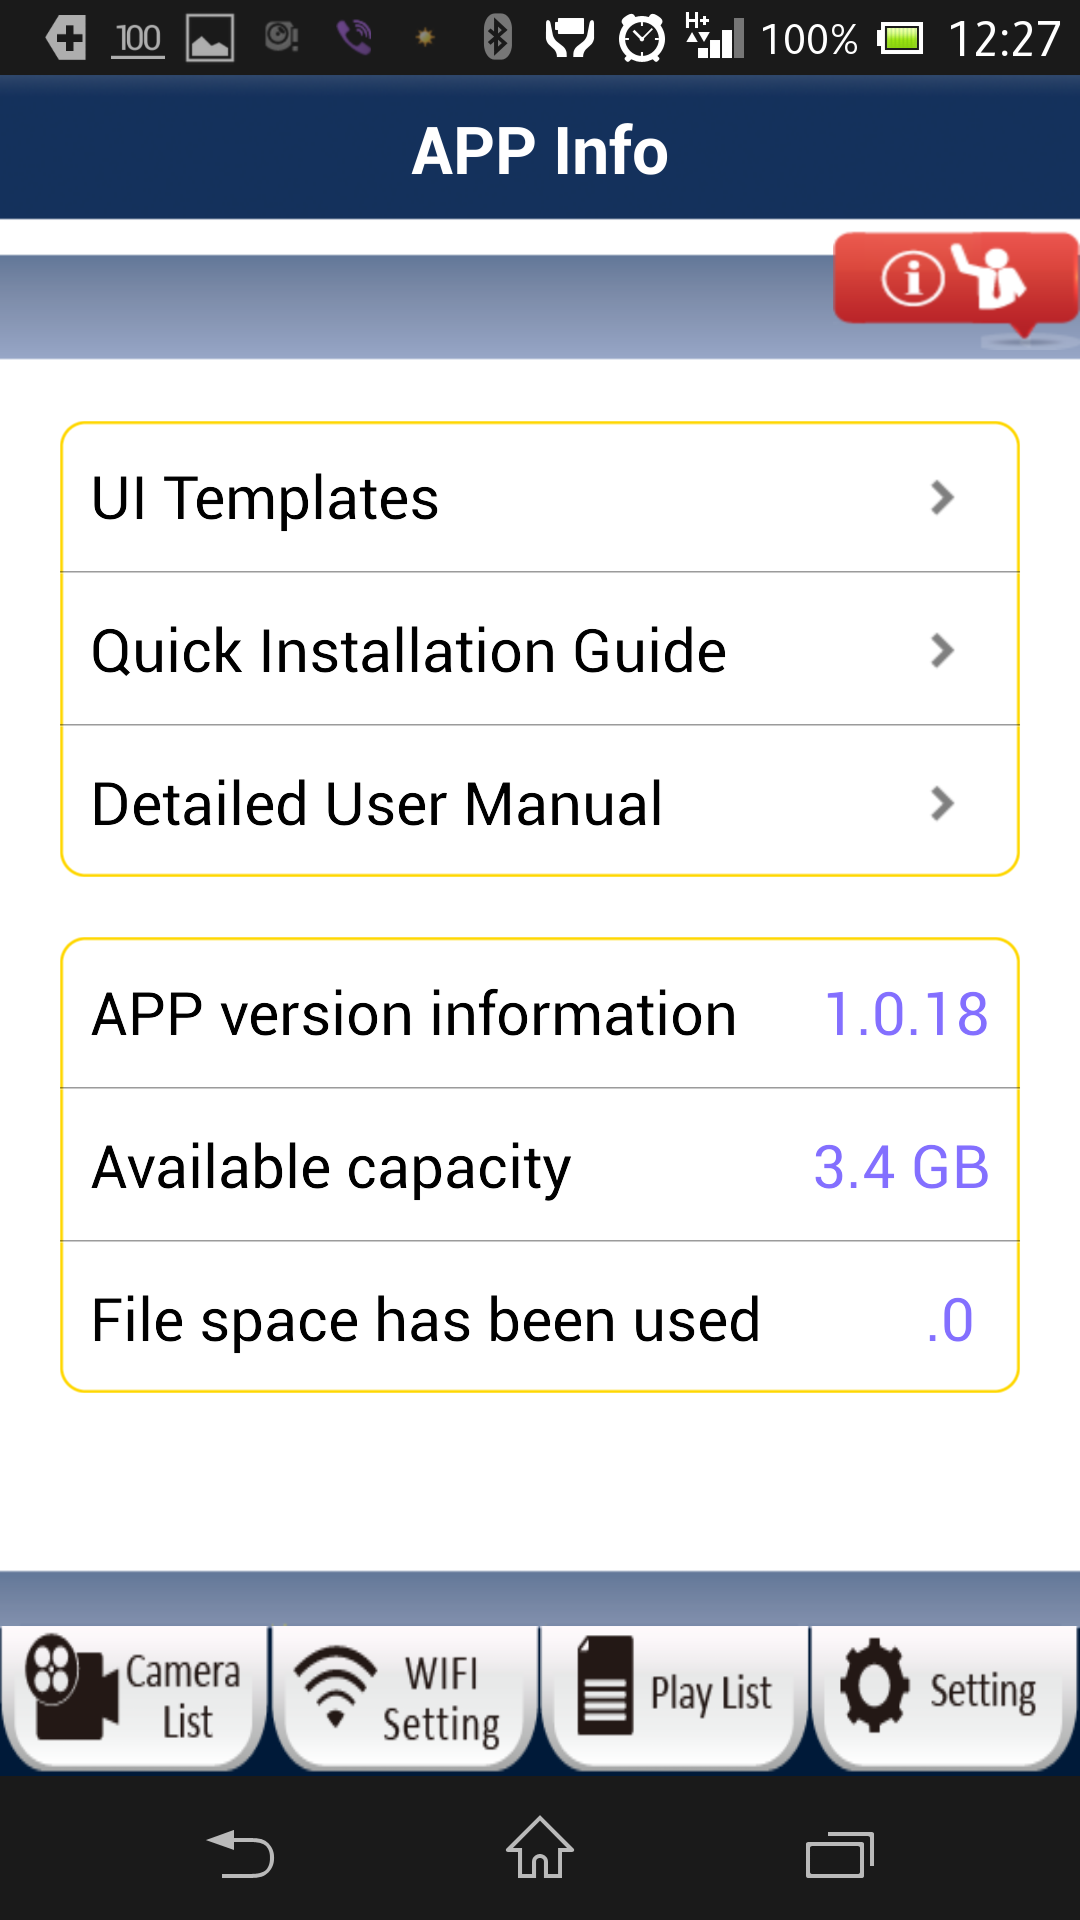Screen dimensions: 1080x1920
Task: Tap the APP version information row
Action: pyautogui.click(x=540, y=1014)
